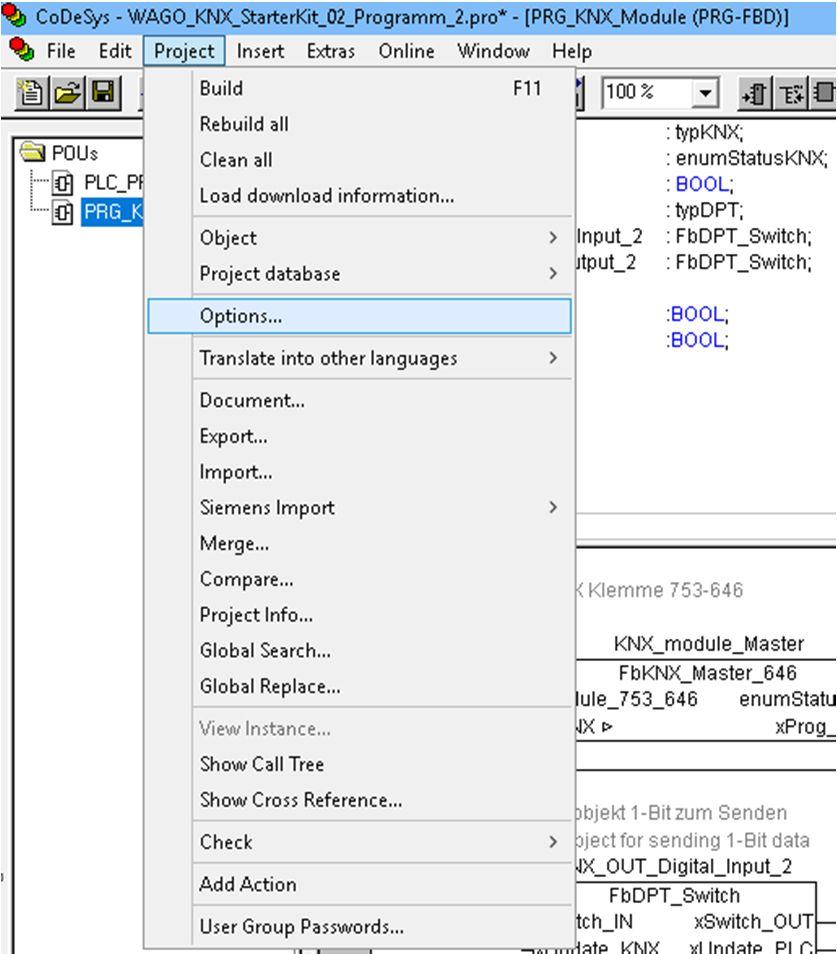
Task: Select Load download information...
Action: pos(359,196)
